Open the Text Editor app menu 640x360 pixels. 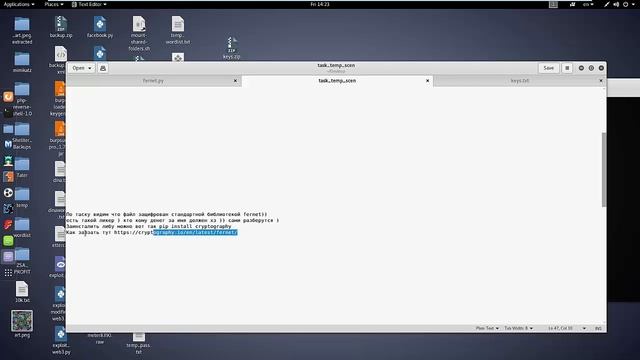coord(89,4)
